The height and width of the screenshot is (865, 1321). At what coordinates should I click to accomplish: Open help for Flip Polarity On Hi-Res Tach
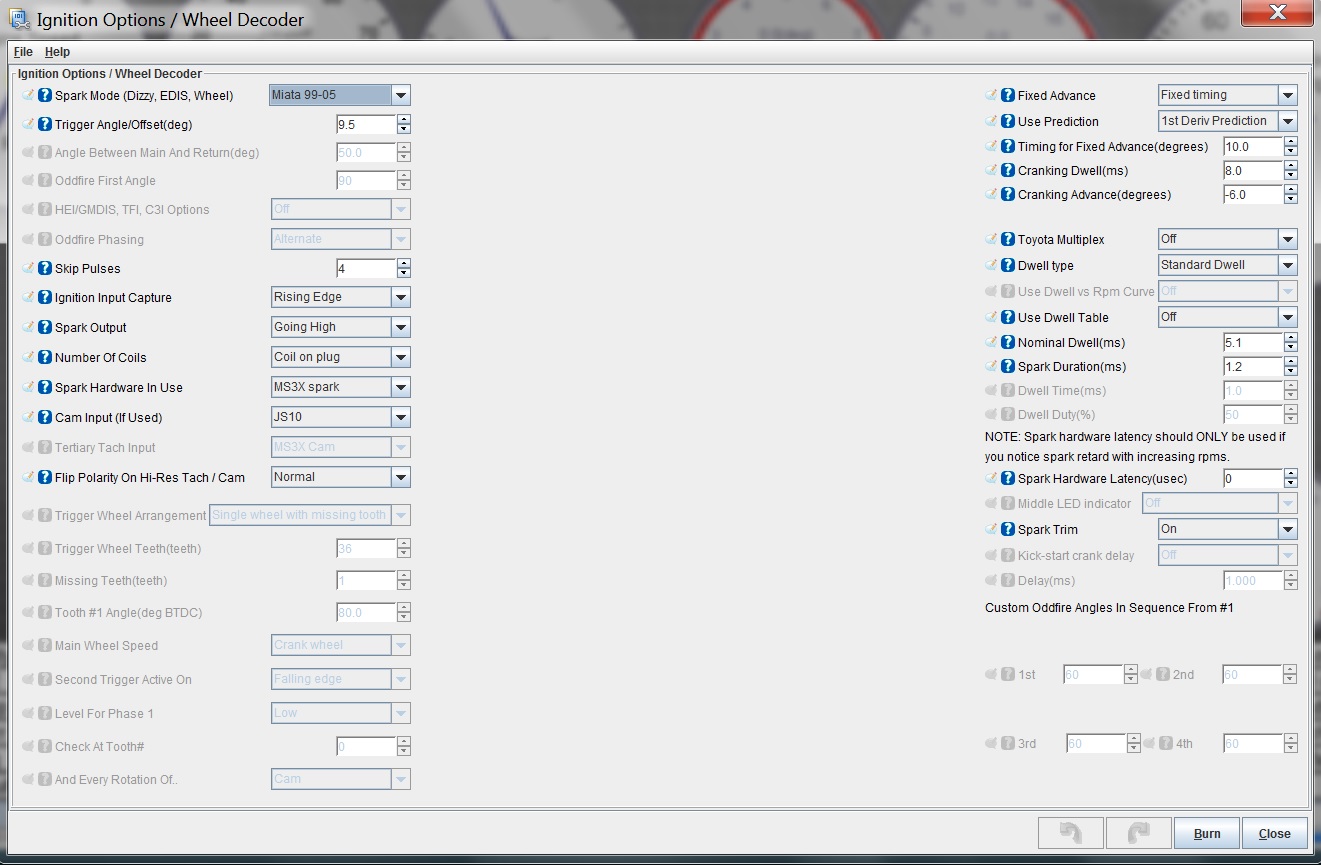[x=45, y=478]
